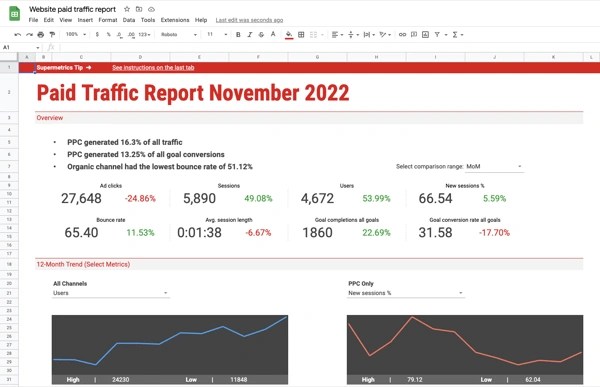
Task: Click the Sessions value 5,890
Action: pyautogui.click(x=199, y=198)
